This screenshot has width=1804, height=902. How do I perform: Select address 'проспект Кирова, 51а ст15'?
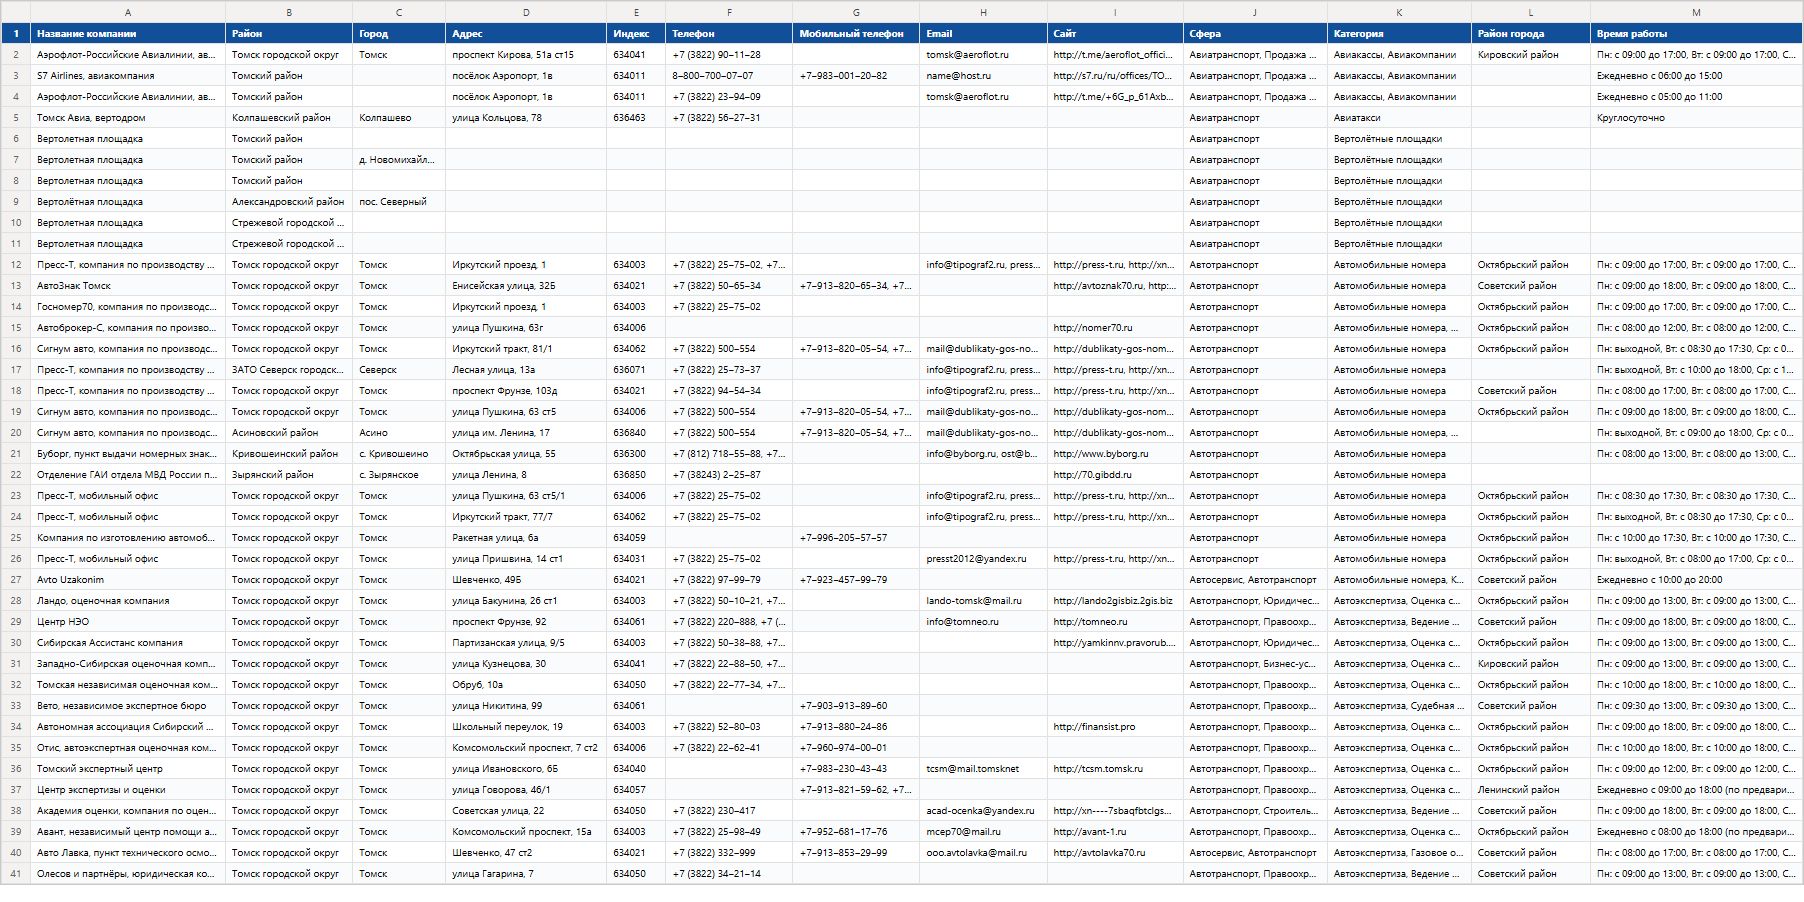coord(526,55)
